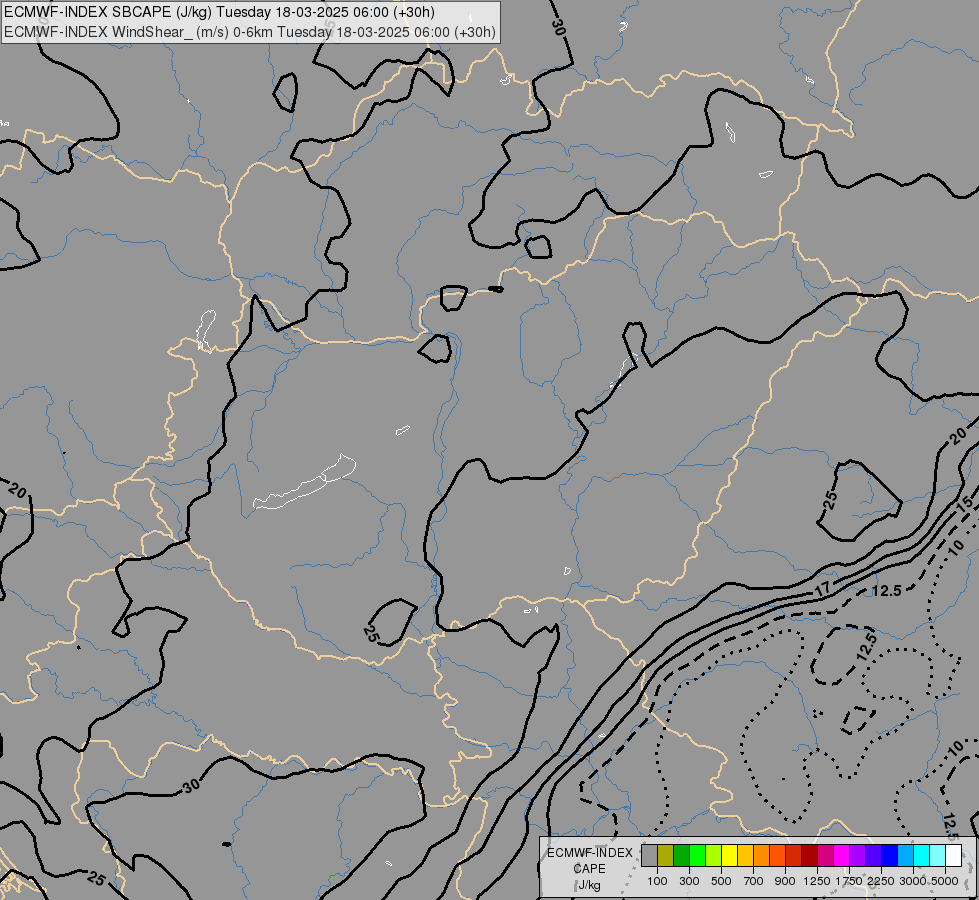Pick the lime yellow-green legend swatch
Viewport: 979px width, 900px height.
pos(713,855)
